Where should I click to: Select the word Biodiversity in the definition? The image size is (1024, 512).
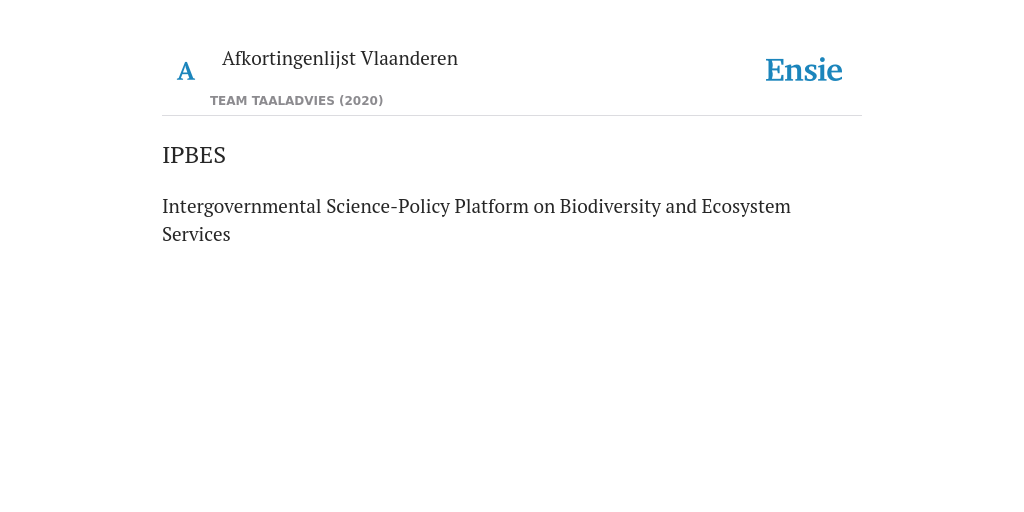point(610,206)
